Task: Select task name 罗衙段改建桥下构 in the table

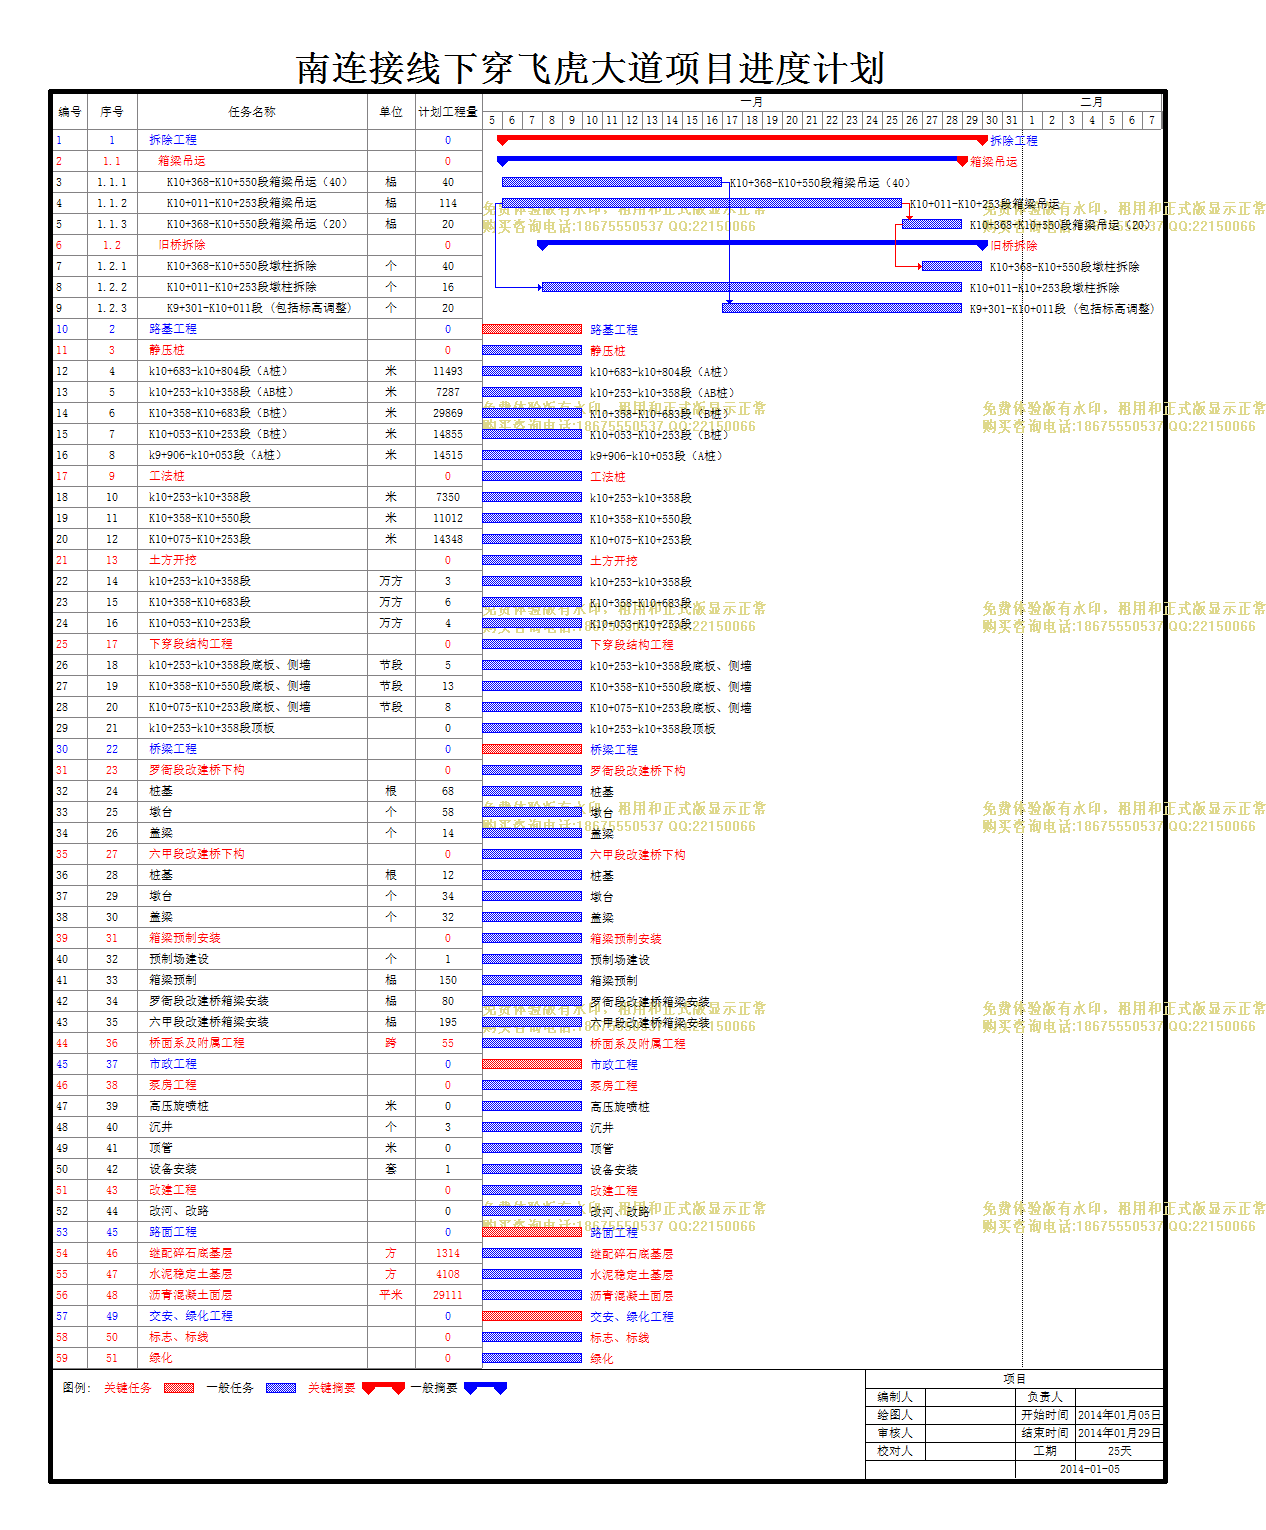Action: (197, 770)
